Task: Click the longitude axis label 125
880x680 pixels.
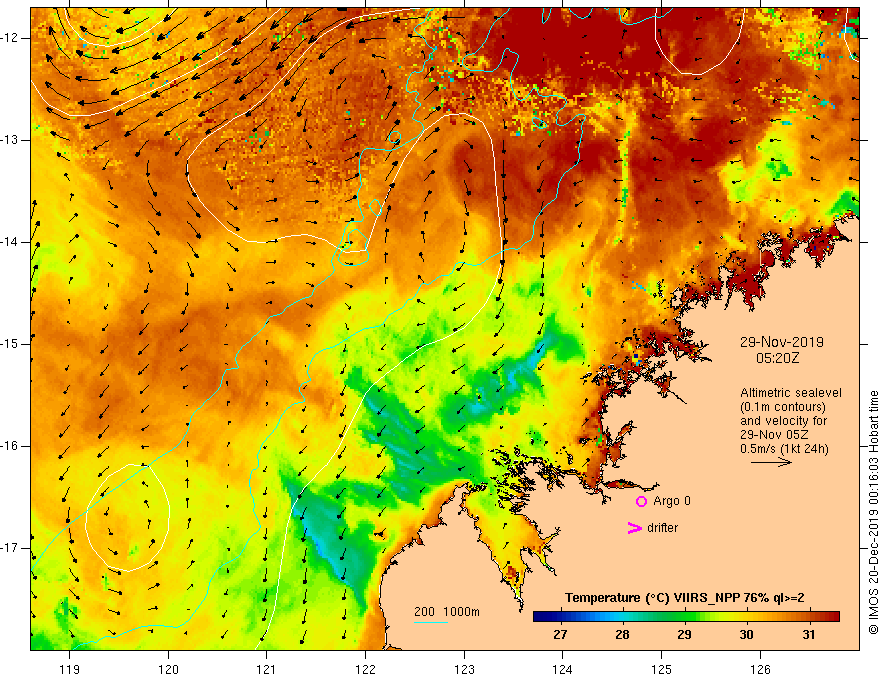Action: (x=662, y=669)
